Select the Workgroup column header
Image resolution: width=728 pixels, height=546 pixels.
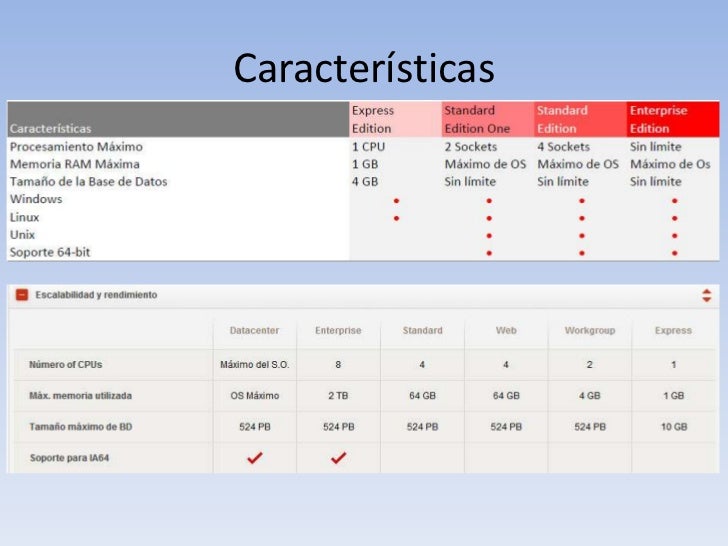coord(590,331)
